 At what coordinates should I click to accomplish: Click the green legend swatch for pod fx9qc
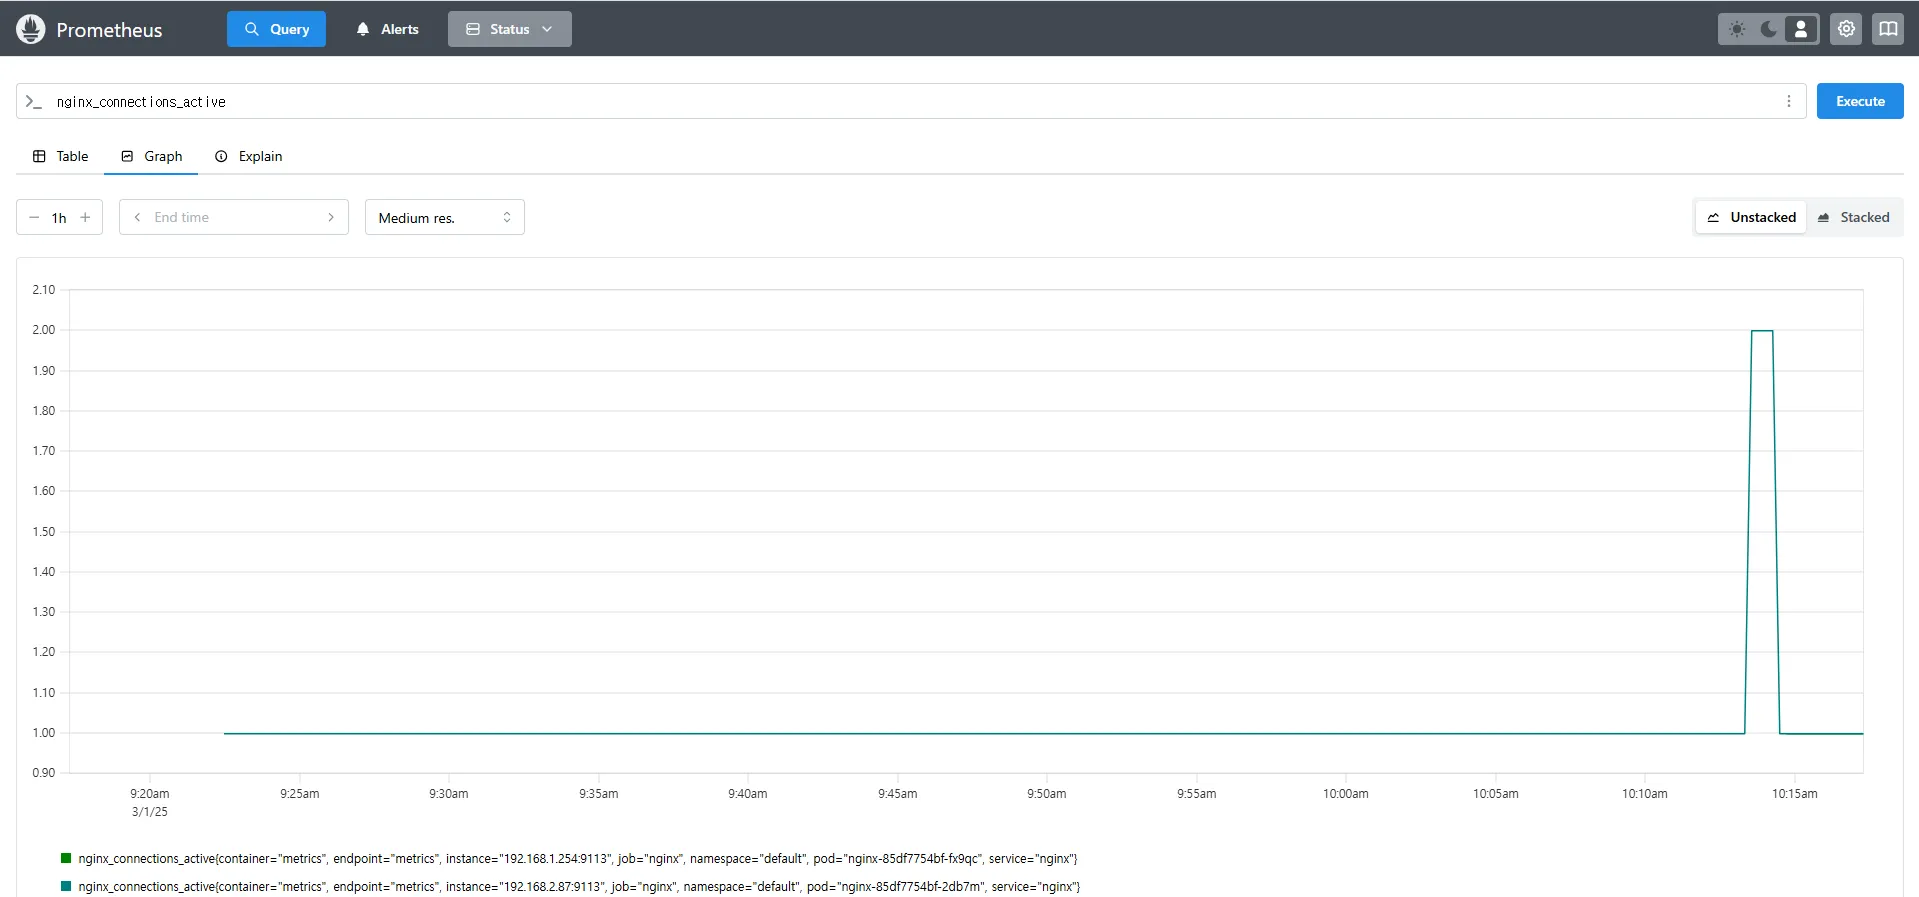tap(66, 858)
